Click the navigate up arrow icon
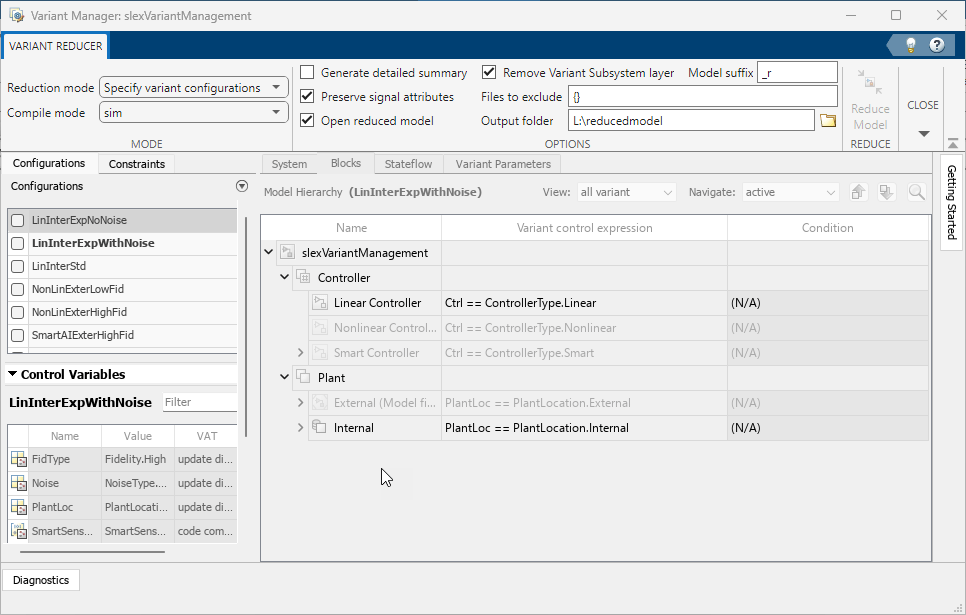 point(858,192)
